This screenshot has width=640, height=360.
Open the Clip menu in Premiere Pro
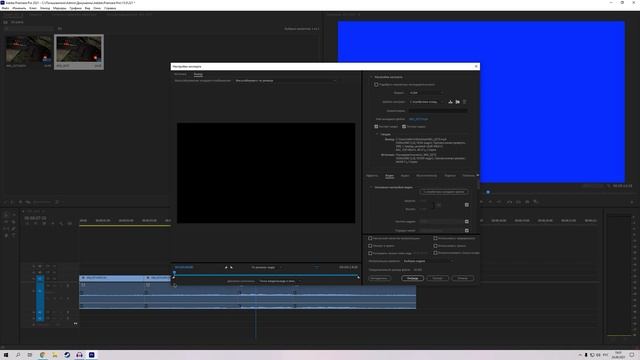33,8
